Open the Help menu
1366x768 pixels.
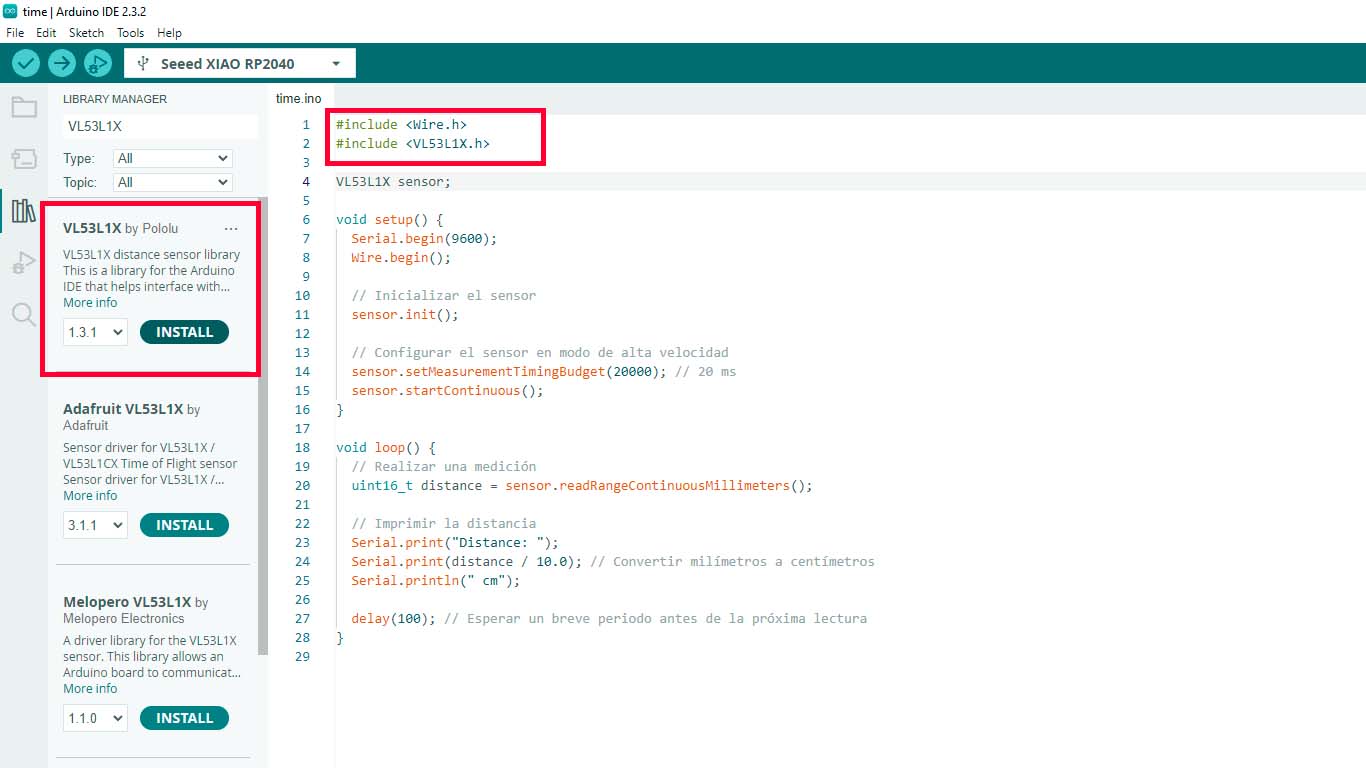click(169, 33)
